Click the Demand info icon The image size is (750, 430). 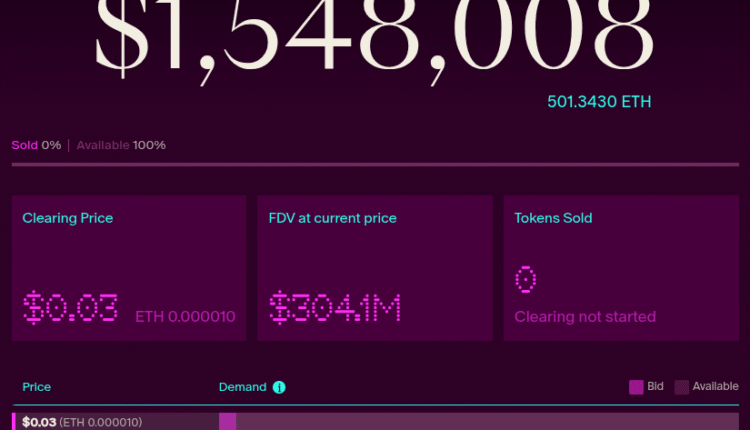click(x=280, y=387)
